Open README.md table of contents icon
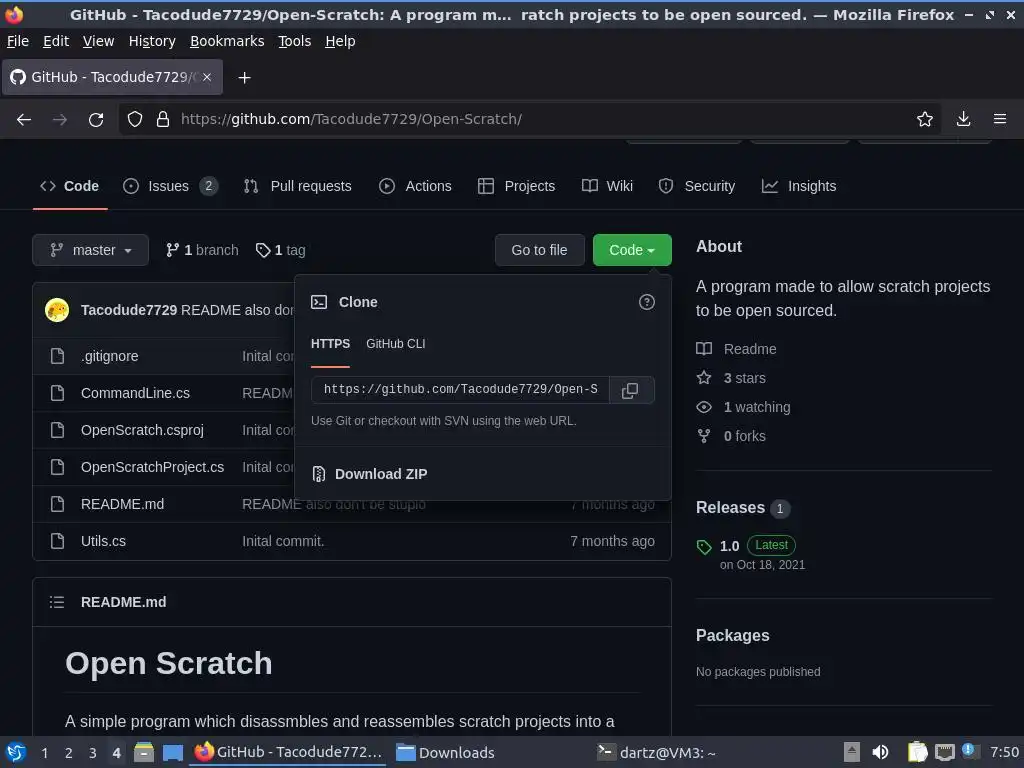1024x768 pixels. tap(57, 602)
